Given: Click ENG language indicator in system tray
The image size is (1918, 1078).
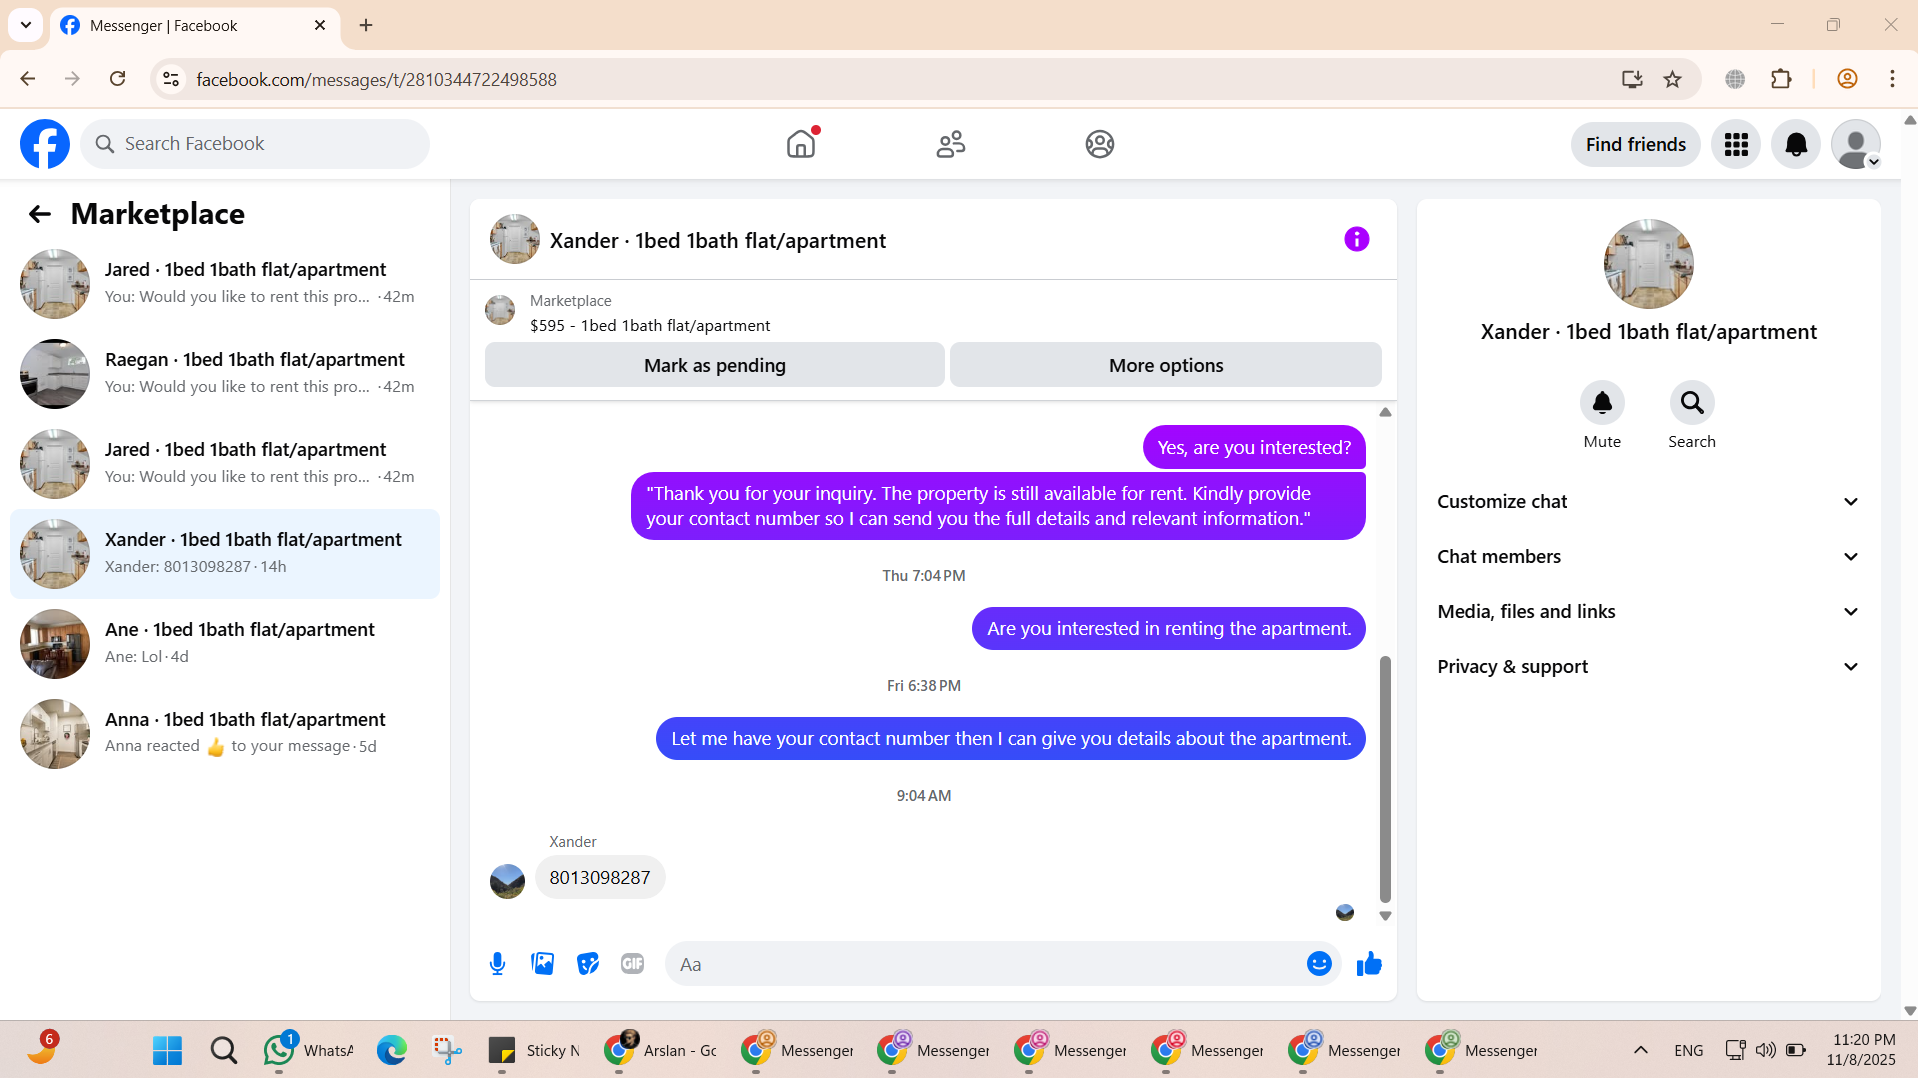Looking at the screenshot, I should coord(1689,1050).
